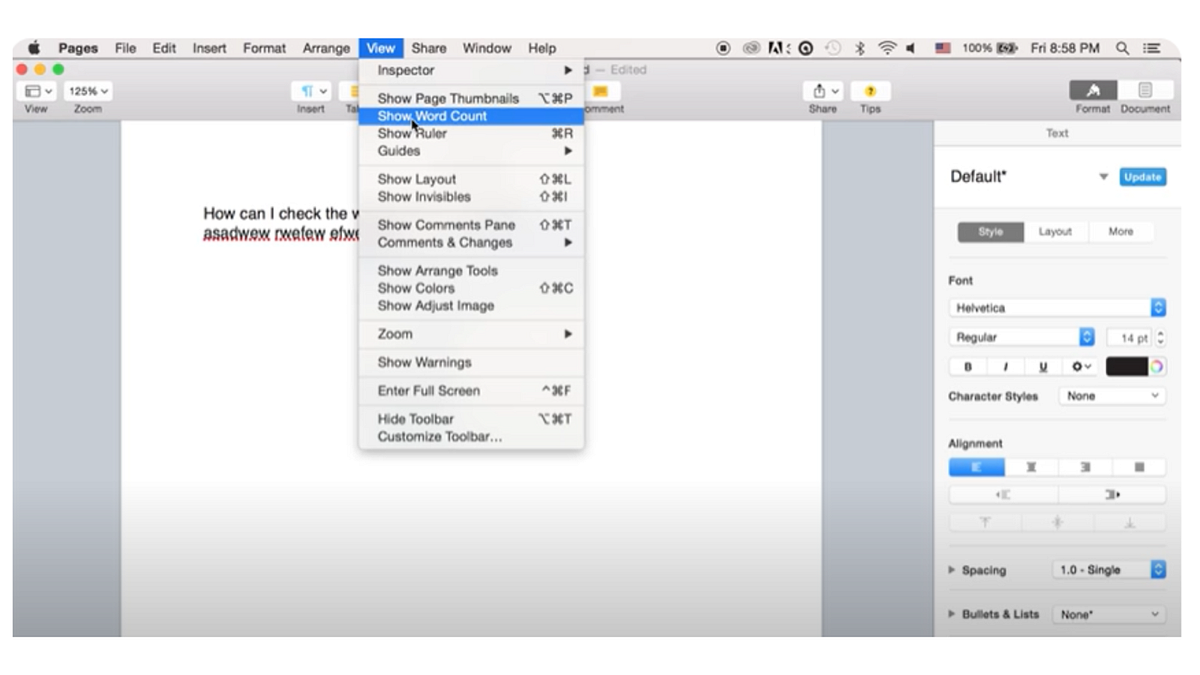Screen dimensions: 1200x675
Task: Click the Share icon in the toolbar
Action: click(820, 90)
